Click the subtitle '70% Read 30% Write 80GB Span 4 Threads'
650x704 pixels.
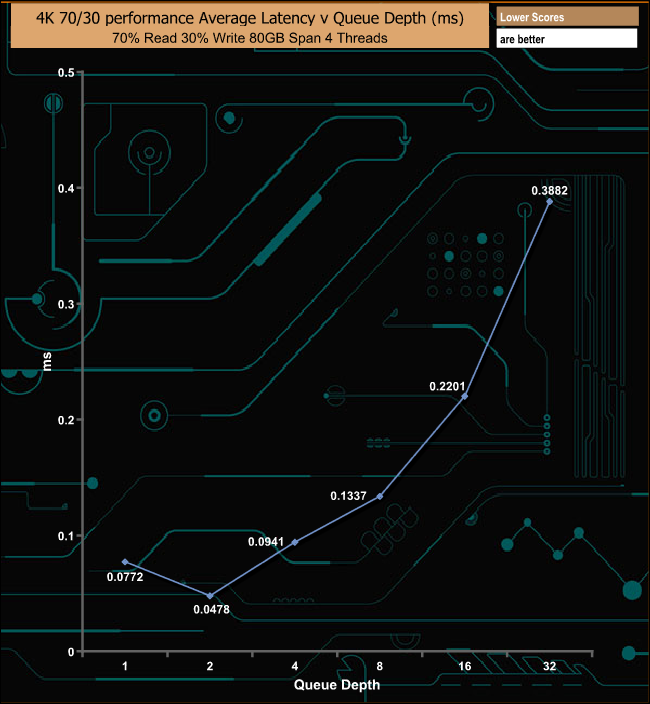point(250,38)
